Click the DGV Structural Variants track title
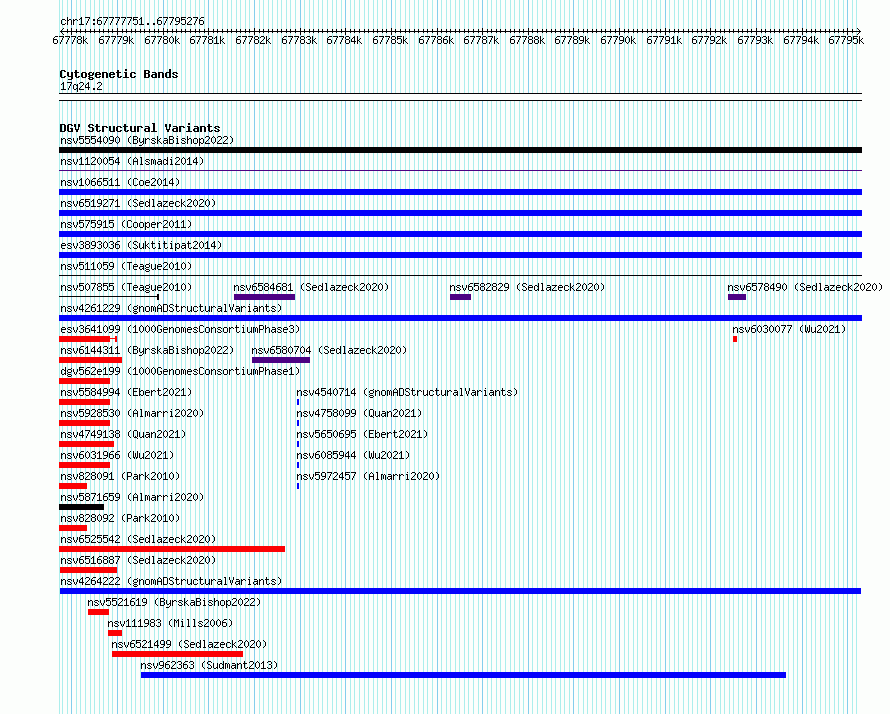The height and width of the screenshot is (714, 890). tap(140, 128)
